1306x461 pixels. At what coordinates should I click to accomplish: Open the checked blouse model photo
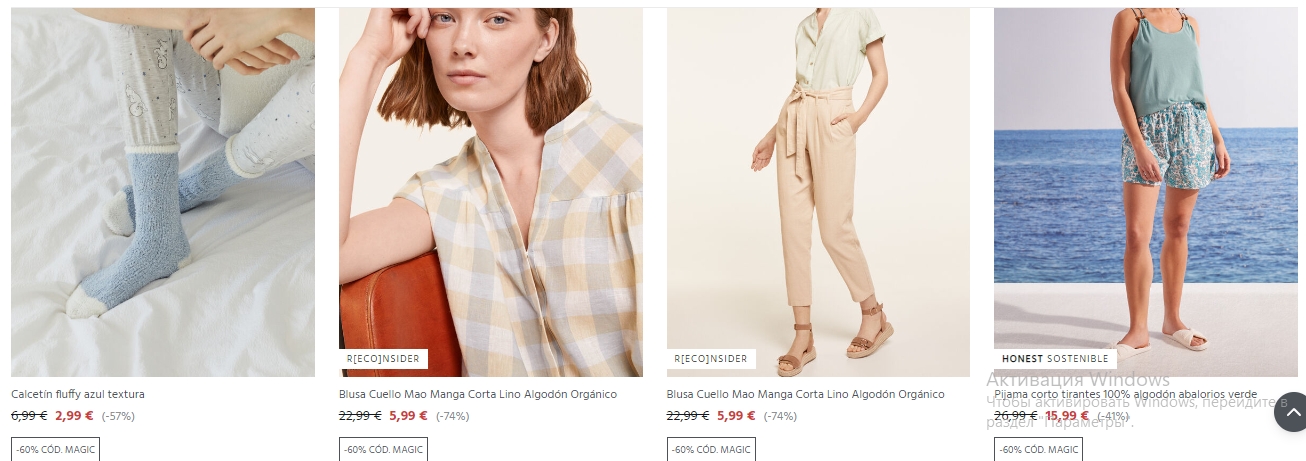pos(490,192)
